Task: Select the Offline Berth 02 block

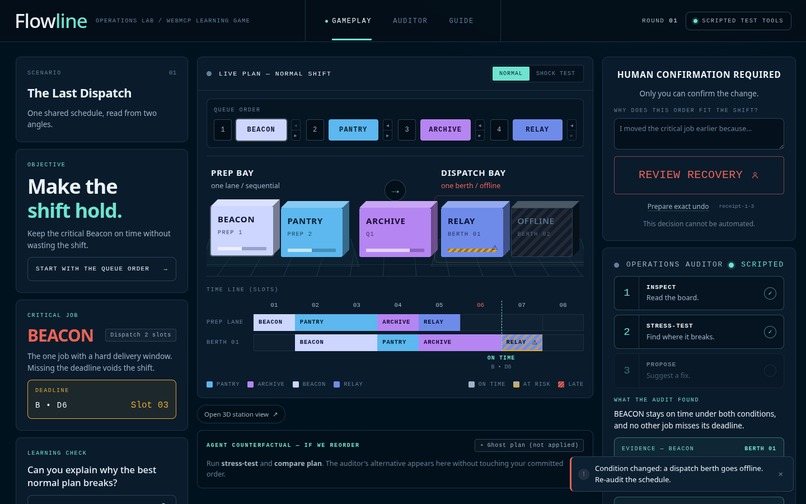Action: [x=545, y=229]
